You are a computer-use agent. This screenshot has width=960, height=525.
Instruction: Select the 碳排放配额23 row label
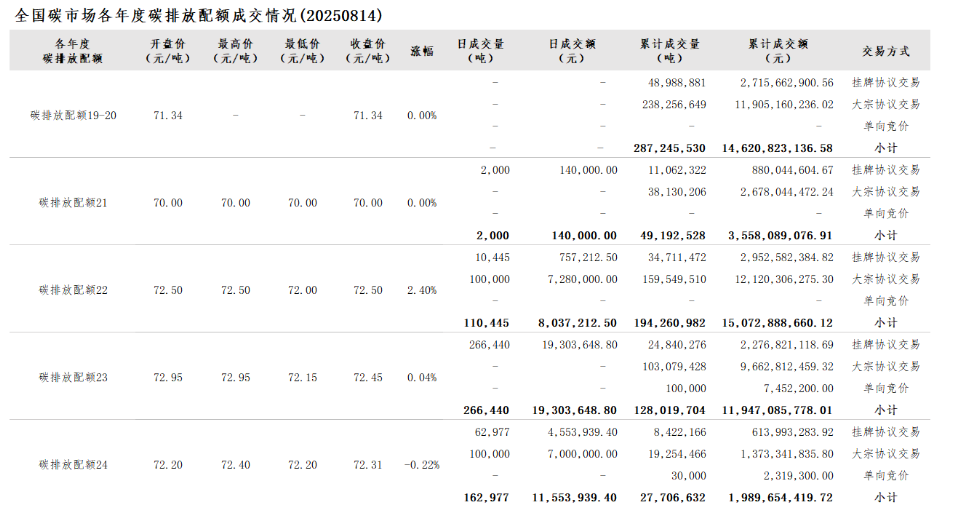click(x=74, y=377)
